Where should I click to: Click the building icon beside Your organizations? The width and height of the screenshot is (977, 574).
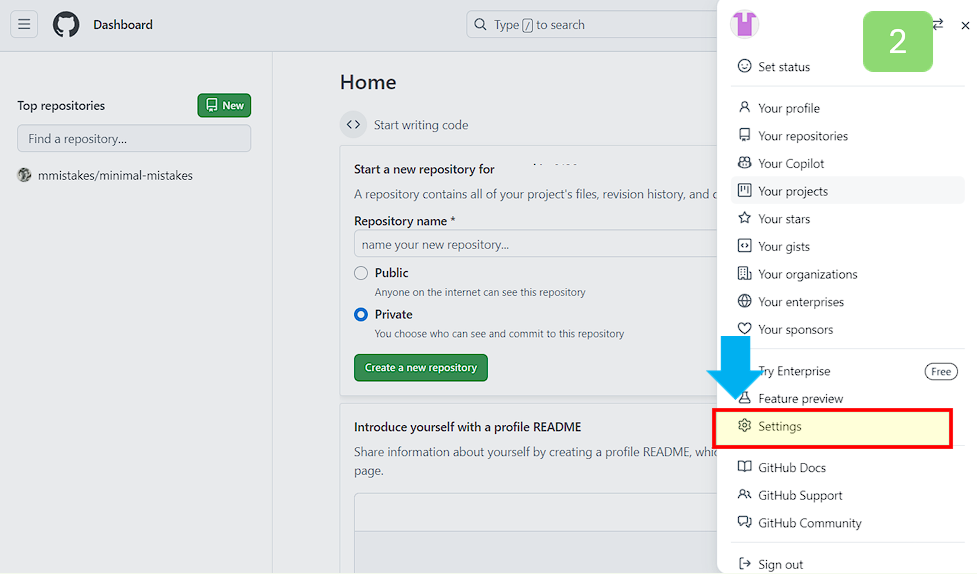coord(745,273)
